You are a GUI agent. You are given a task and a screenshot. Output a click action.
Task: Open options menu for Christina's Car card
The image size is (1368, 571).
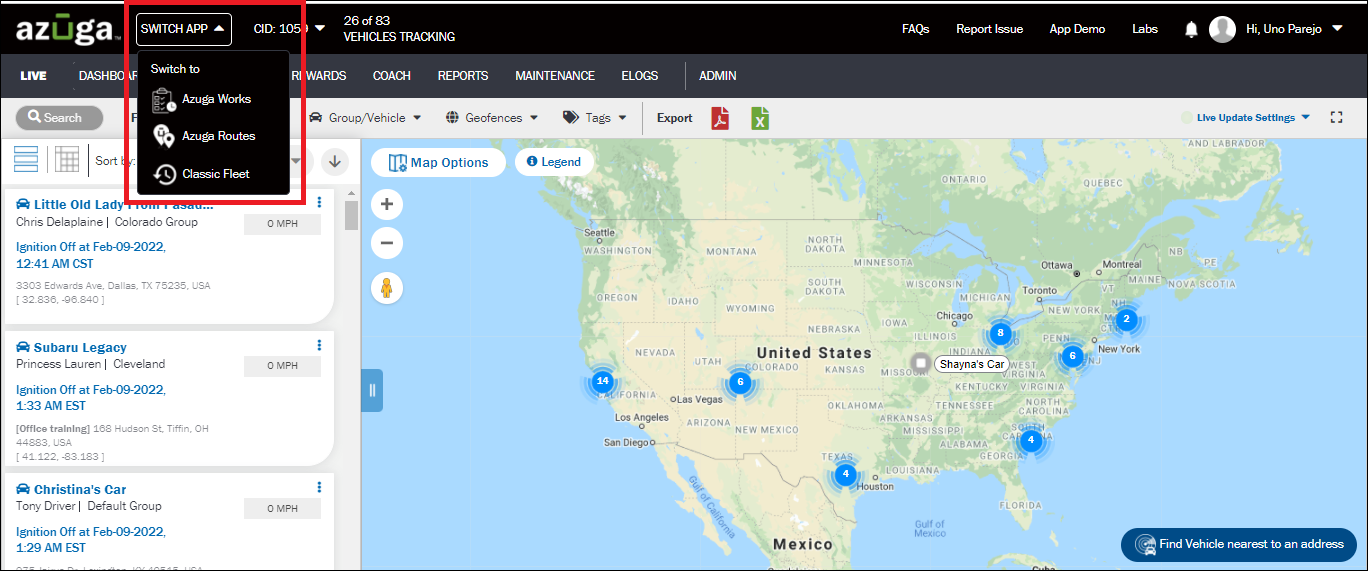click(x=320, y=487)
